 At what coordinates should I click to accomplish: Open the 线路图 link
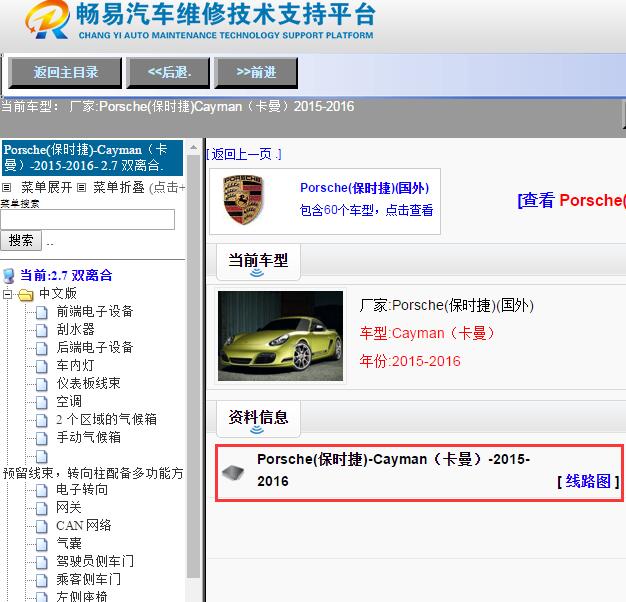[x=588, y=481]
